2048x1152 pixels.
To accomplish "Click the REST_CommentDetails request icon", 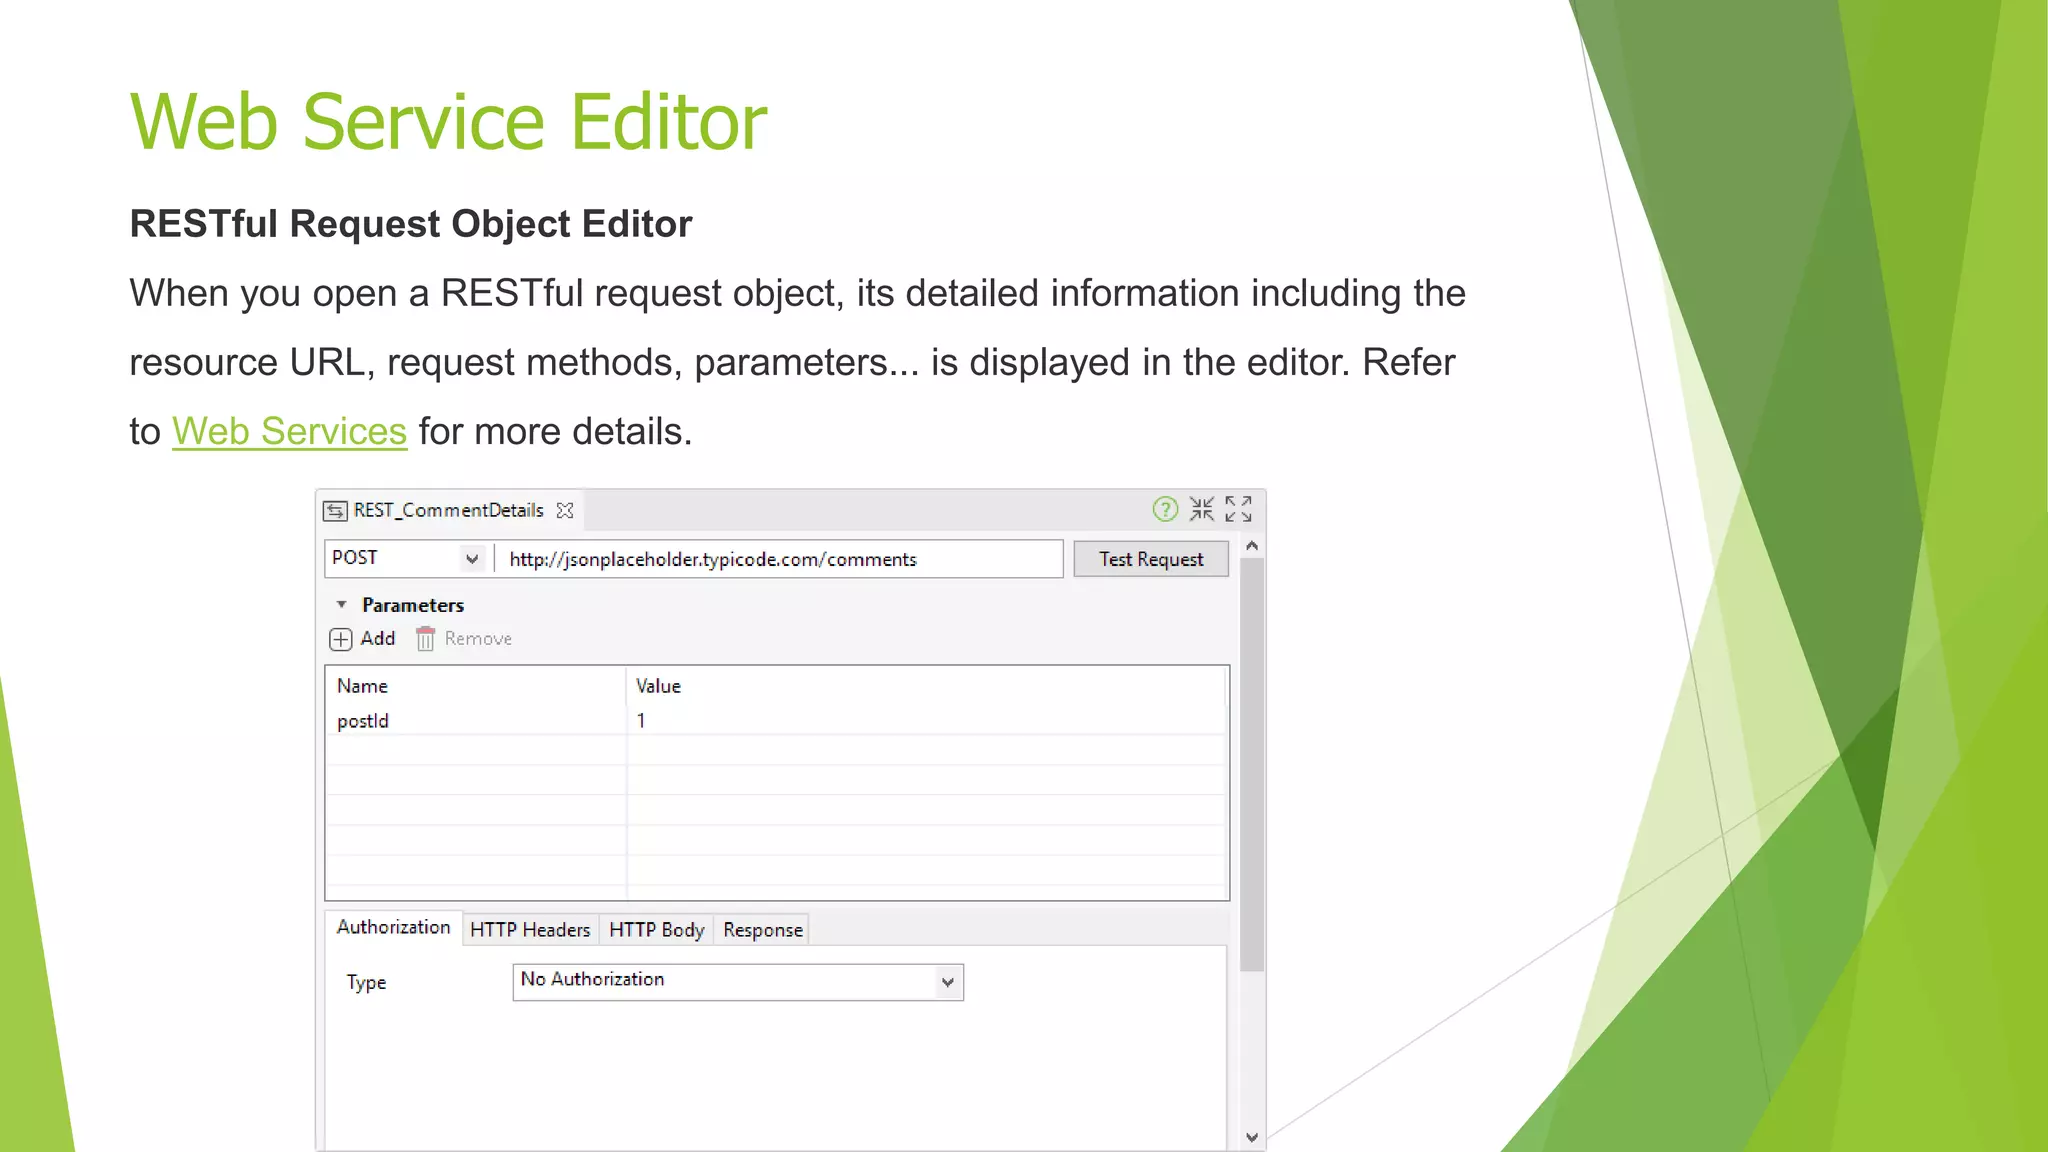I will (x=335, y=511).
